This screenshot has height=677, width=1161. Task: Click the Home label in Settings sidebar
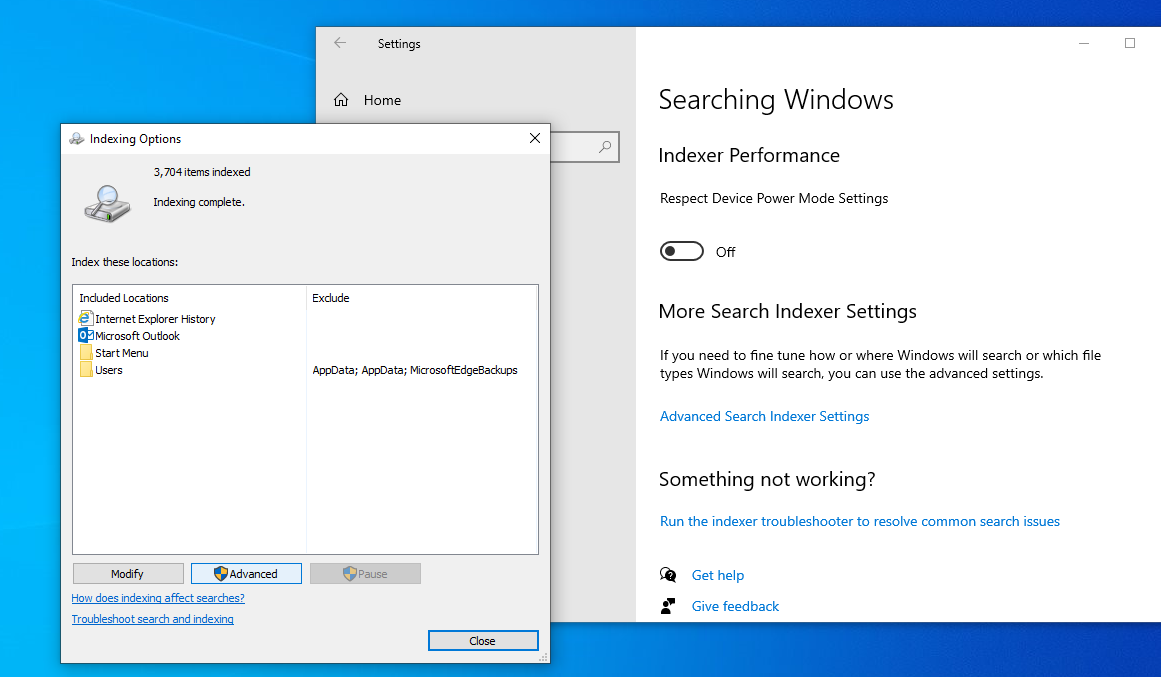click(x=382, y=100)
